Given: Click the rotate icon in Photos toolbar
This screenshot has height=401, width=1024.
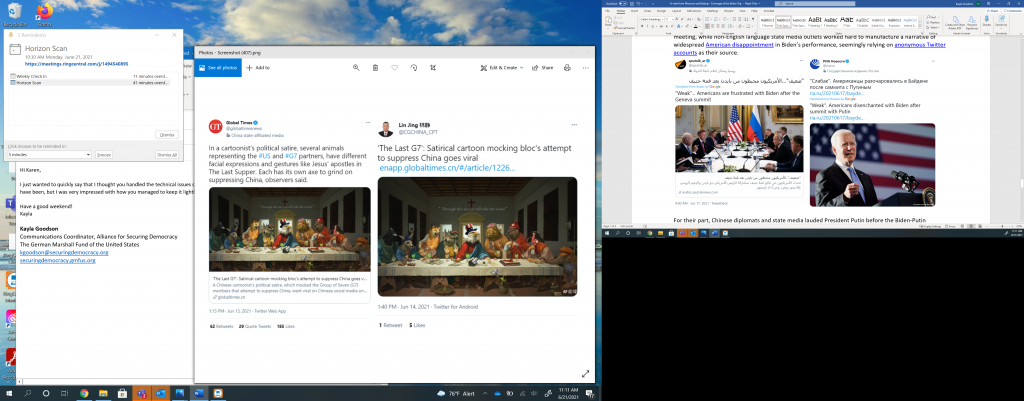Looking at the screenshot, I should (x=413, y=67).
